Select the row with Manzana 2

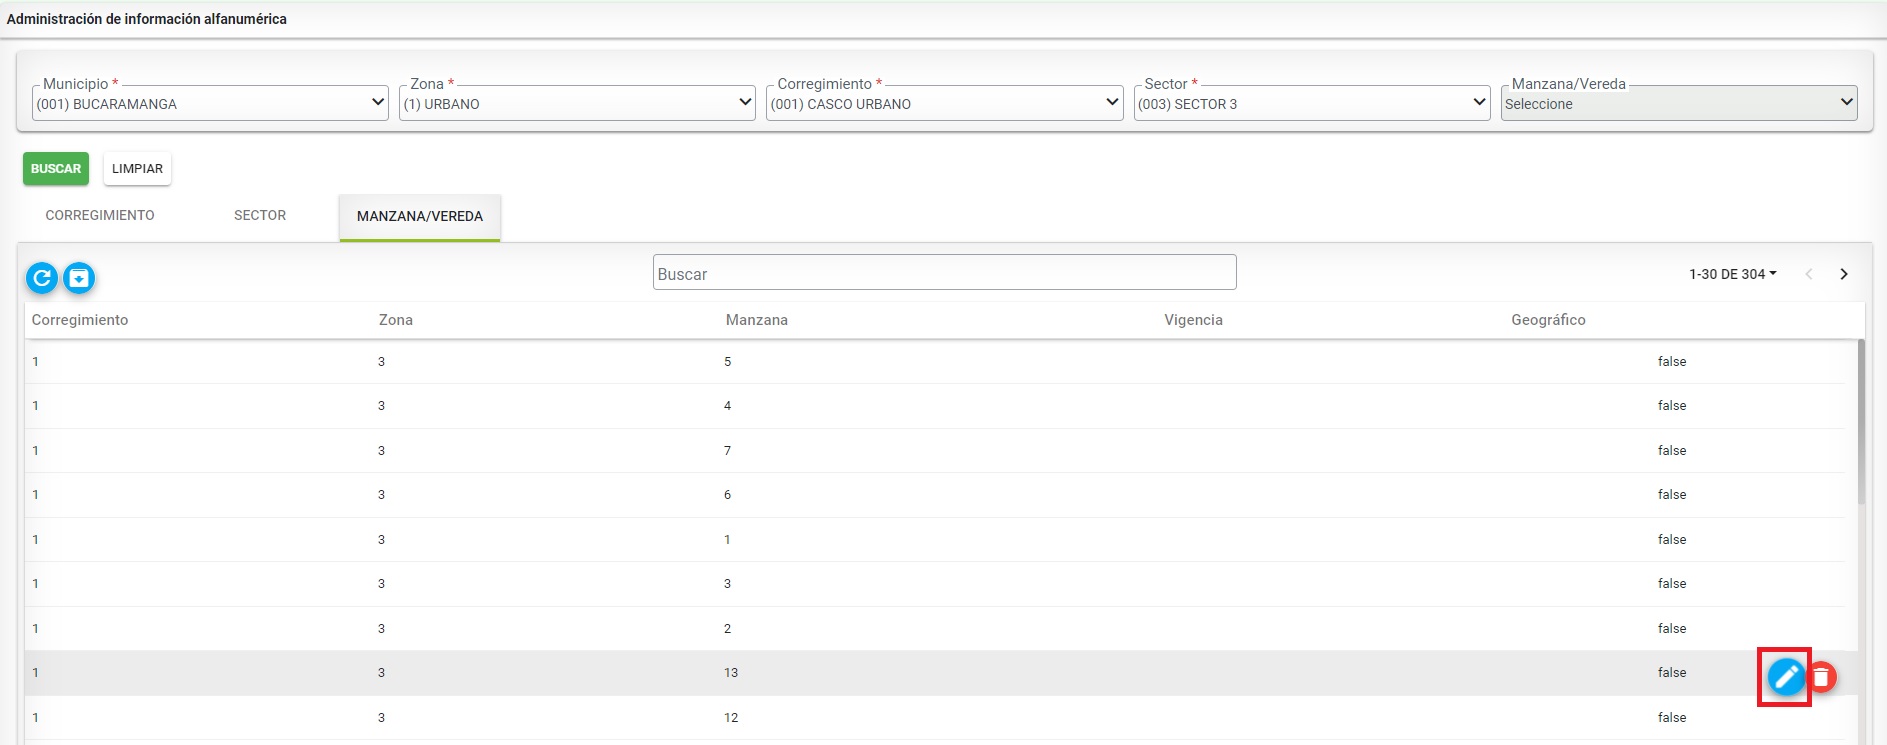(x=935, y=629)
